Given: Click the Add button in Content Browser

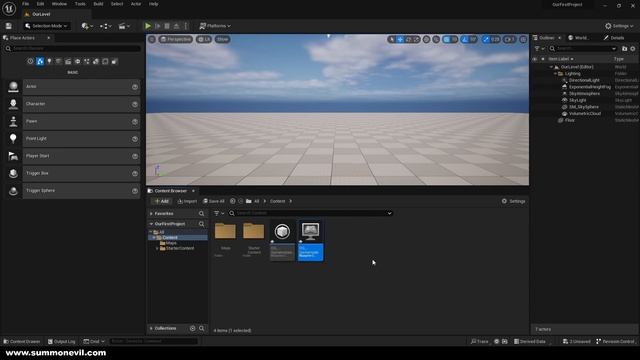Looking at the screenshot, I should (161, 201).
